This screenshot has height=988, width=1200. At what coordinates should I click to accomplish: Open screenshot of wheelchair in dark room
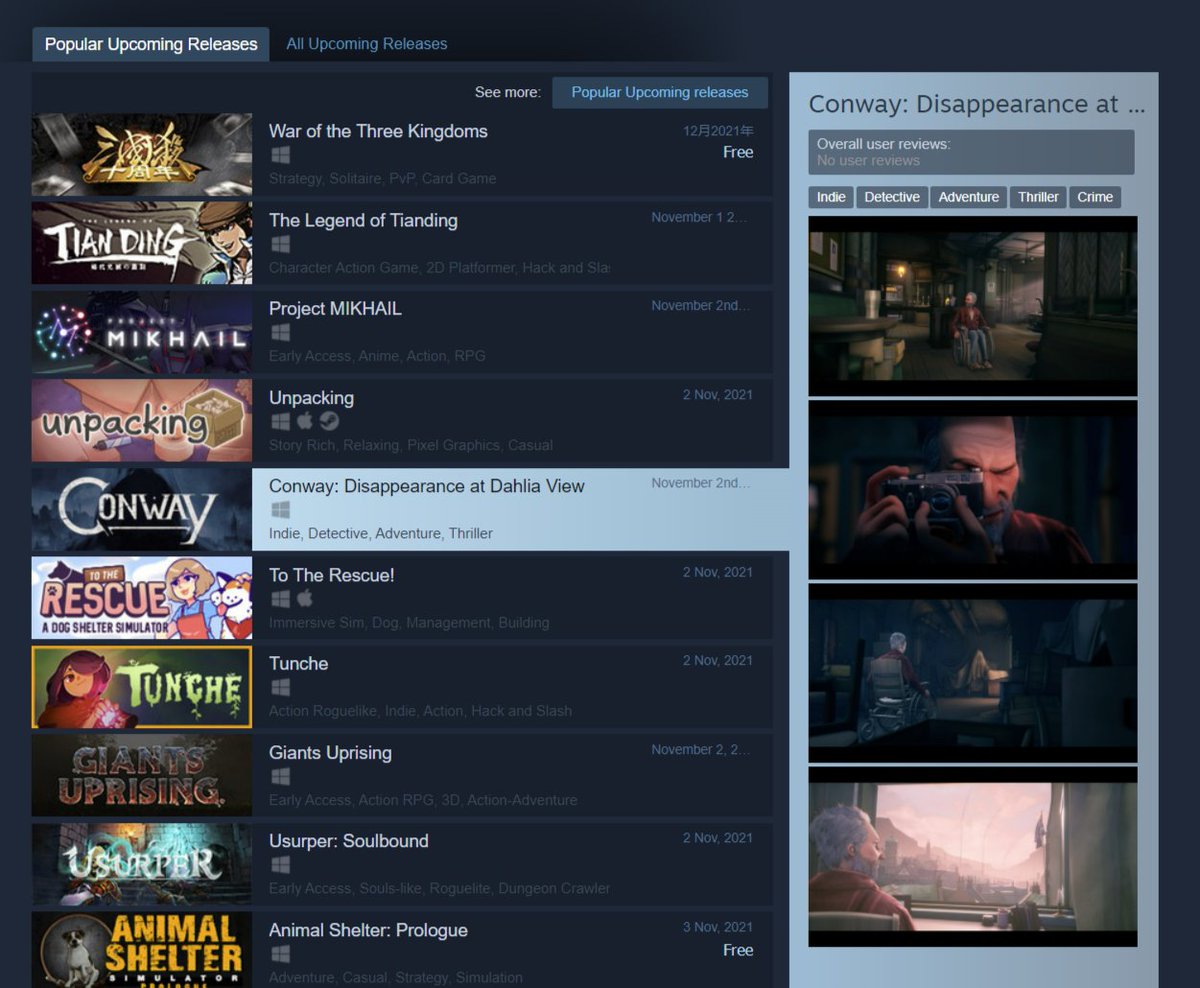pyautogui.click(x=973, y=673)
